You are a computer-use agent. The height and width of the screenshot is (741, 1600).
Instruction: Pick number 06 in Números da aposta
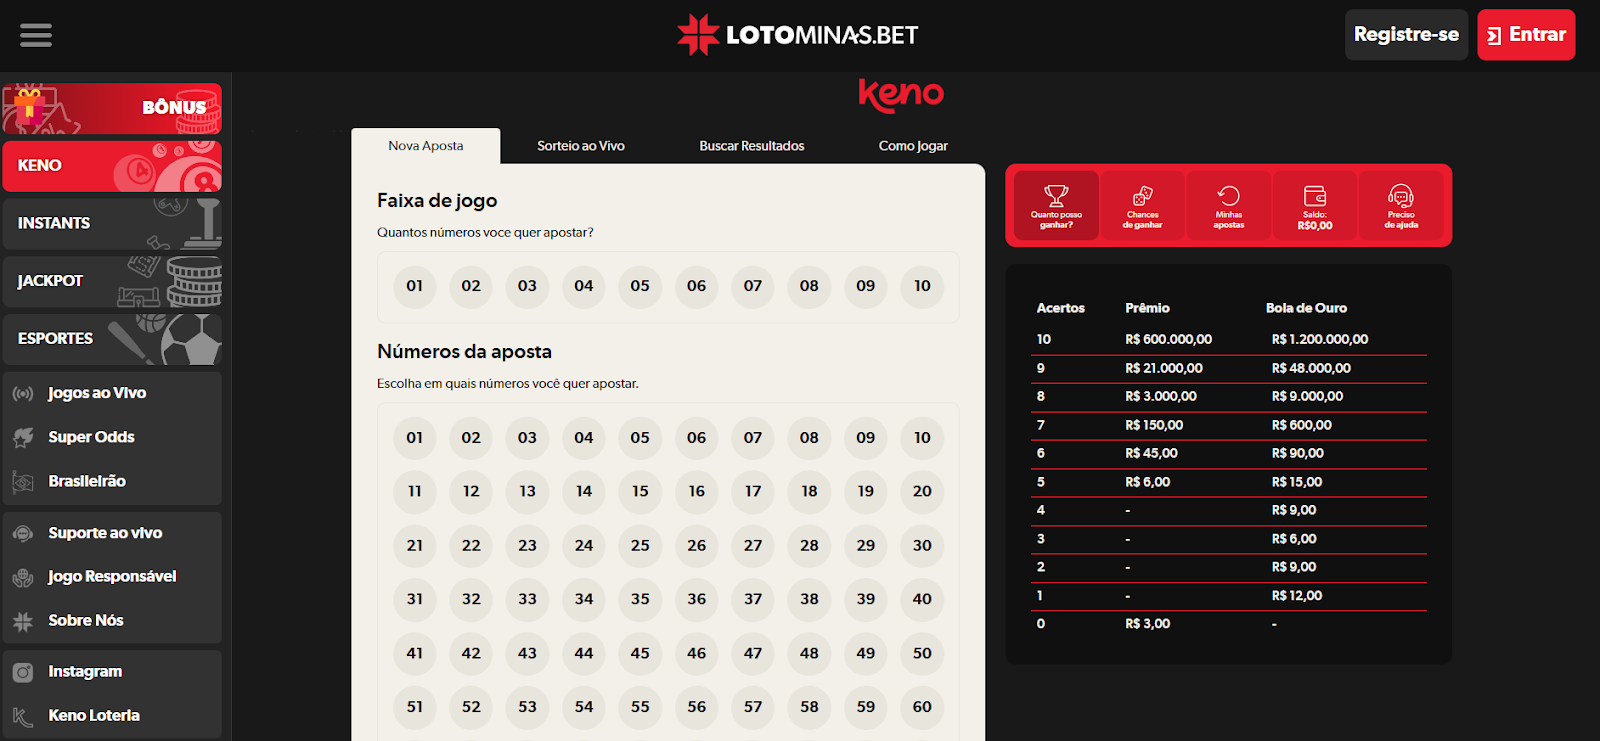[x=697, y=438]
